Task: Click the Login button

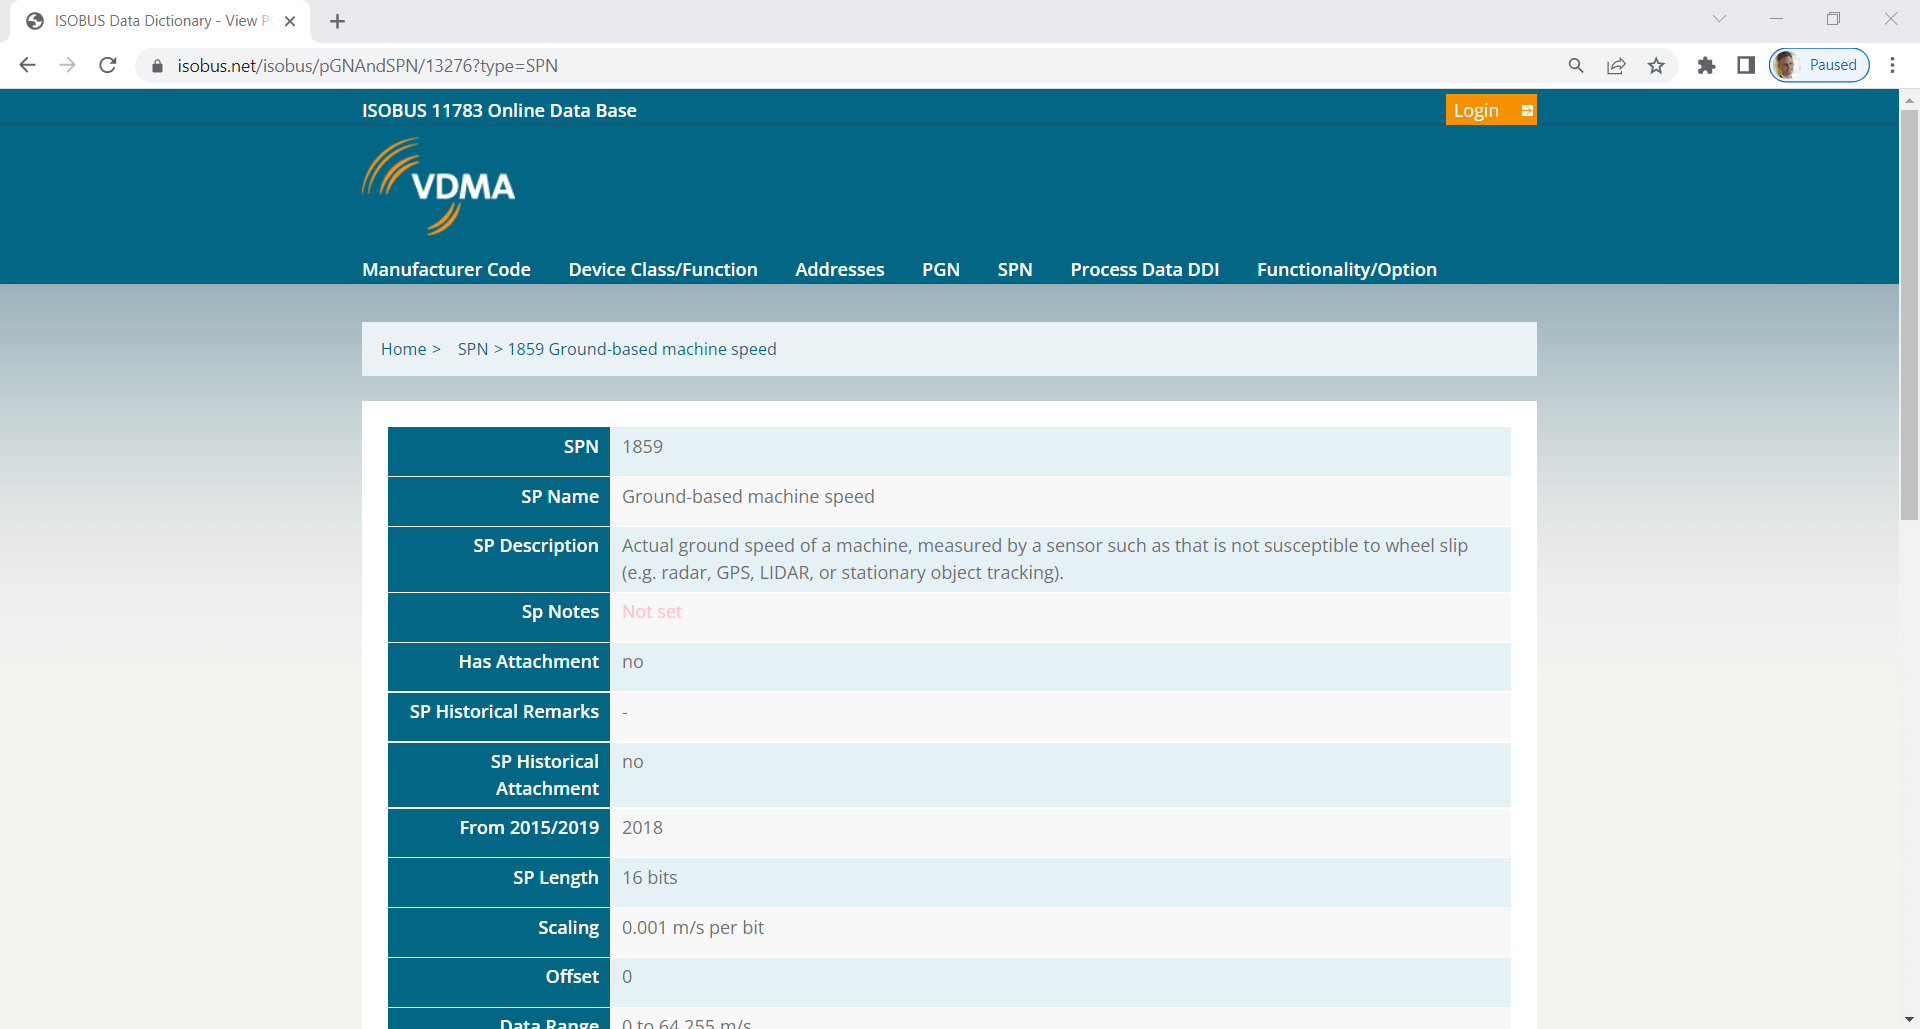Action: pyautogui.click(x=1490, y=110)
